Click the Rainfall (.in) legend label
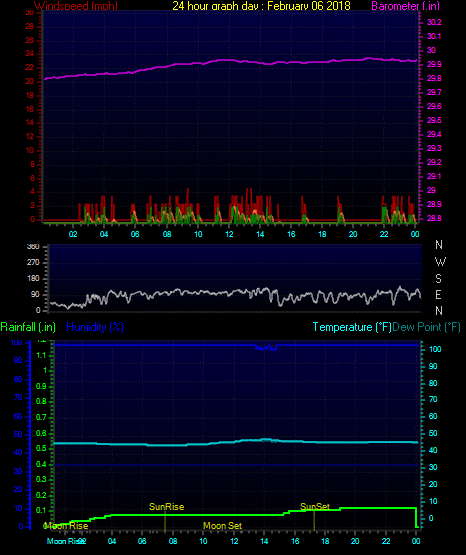Viewport: 466px width, 555px height. point(28,327)
